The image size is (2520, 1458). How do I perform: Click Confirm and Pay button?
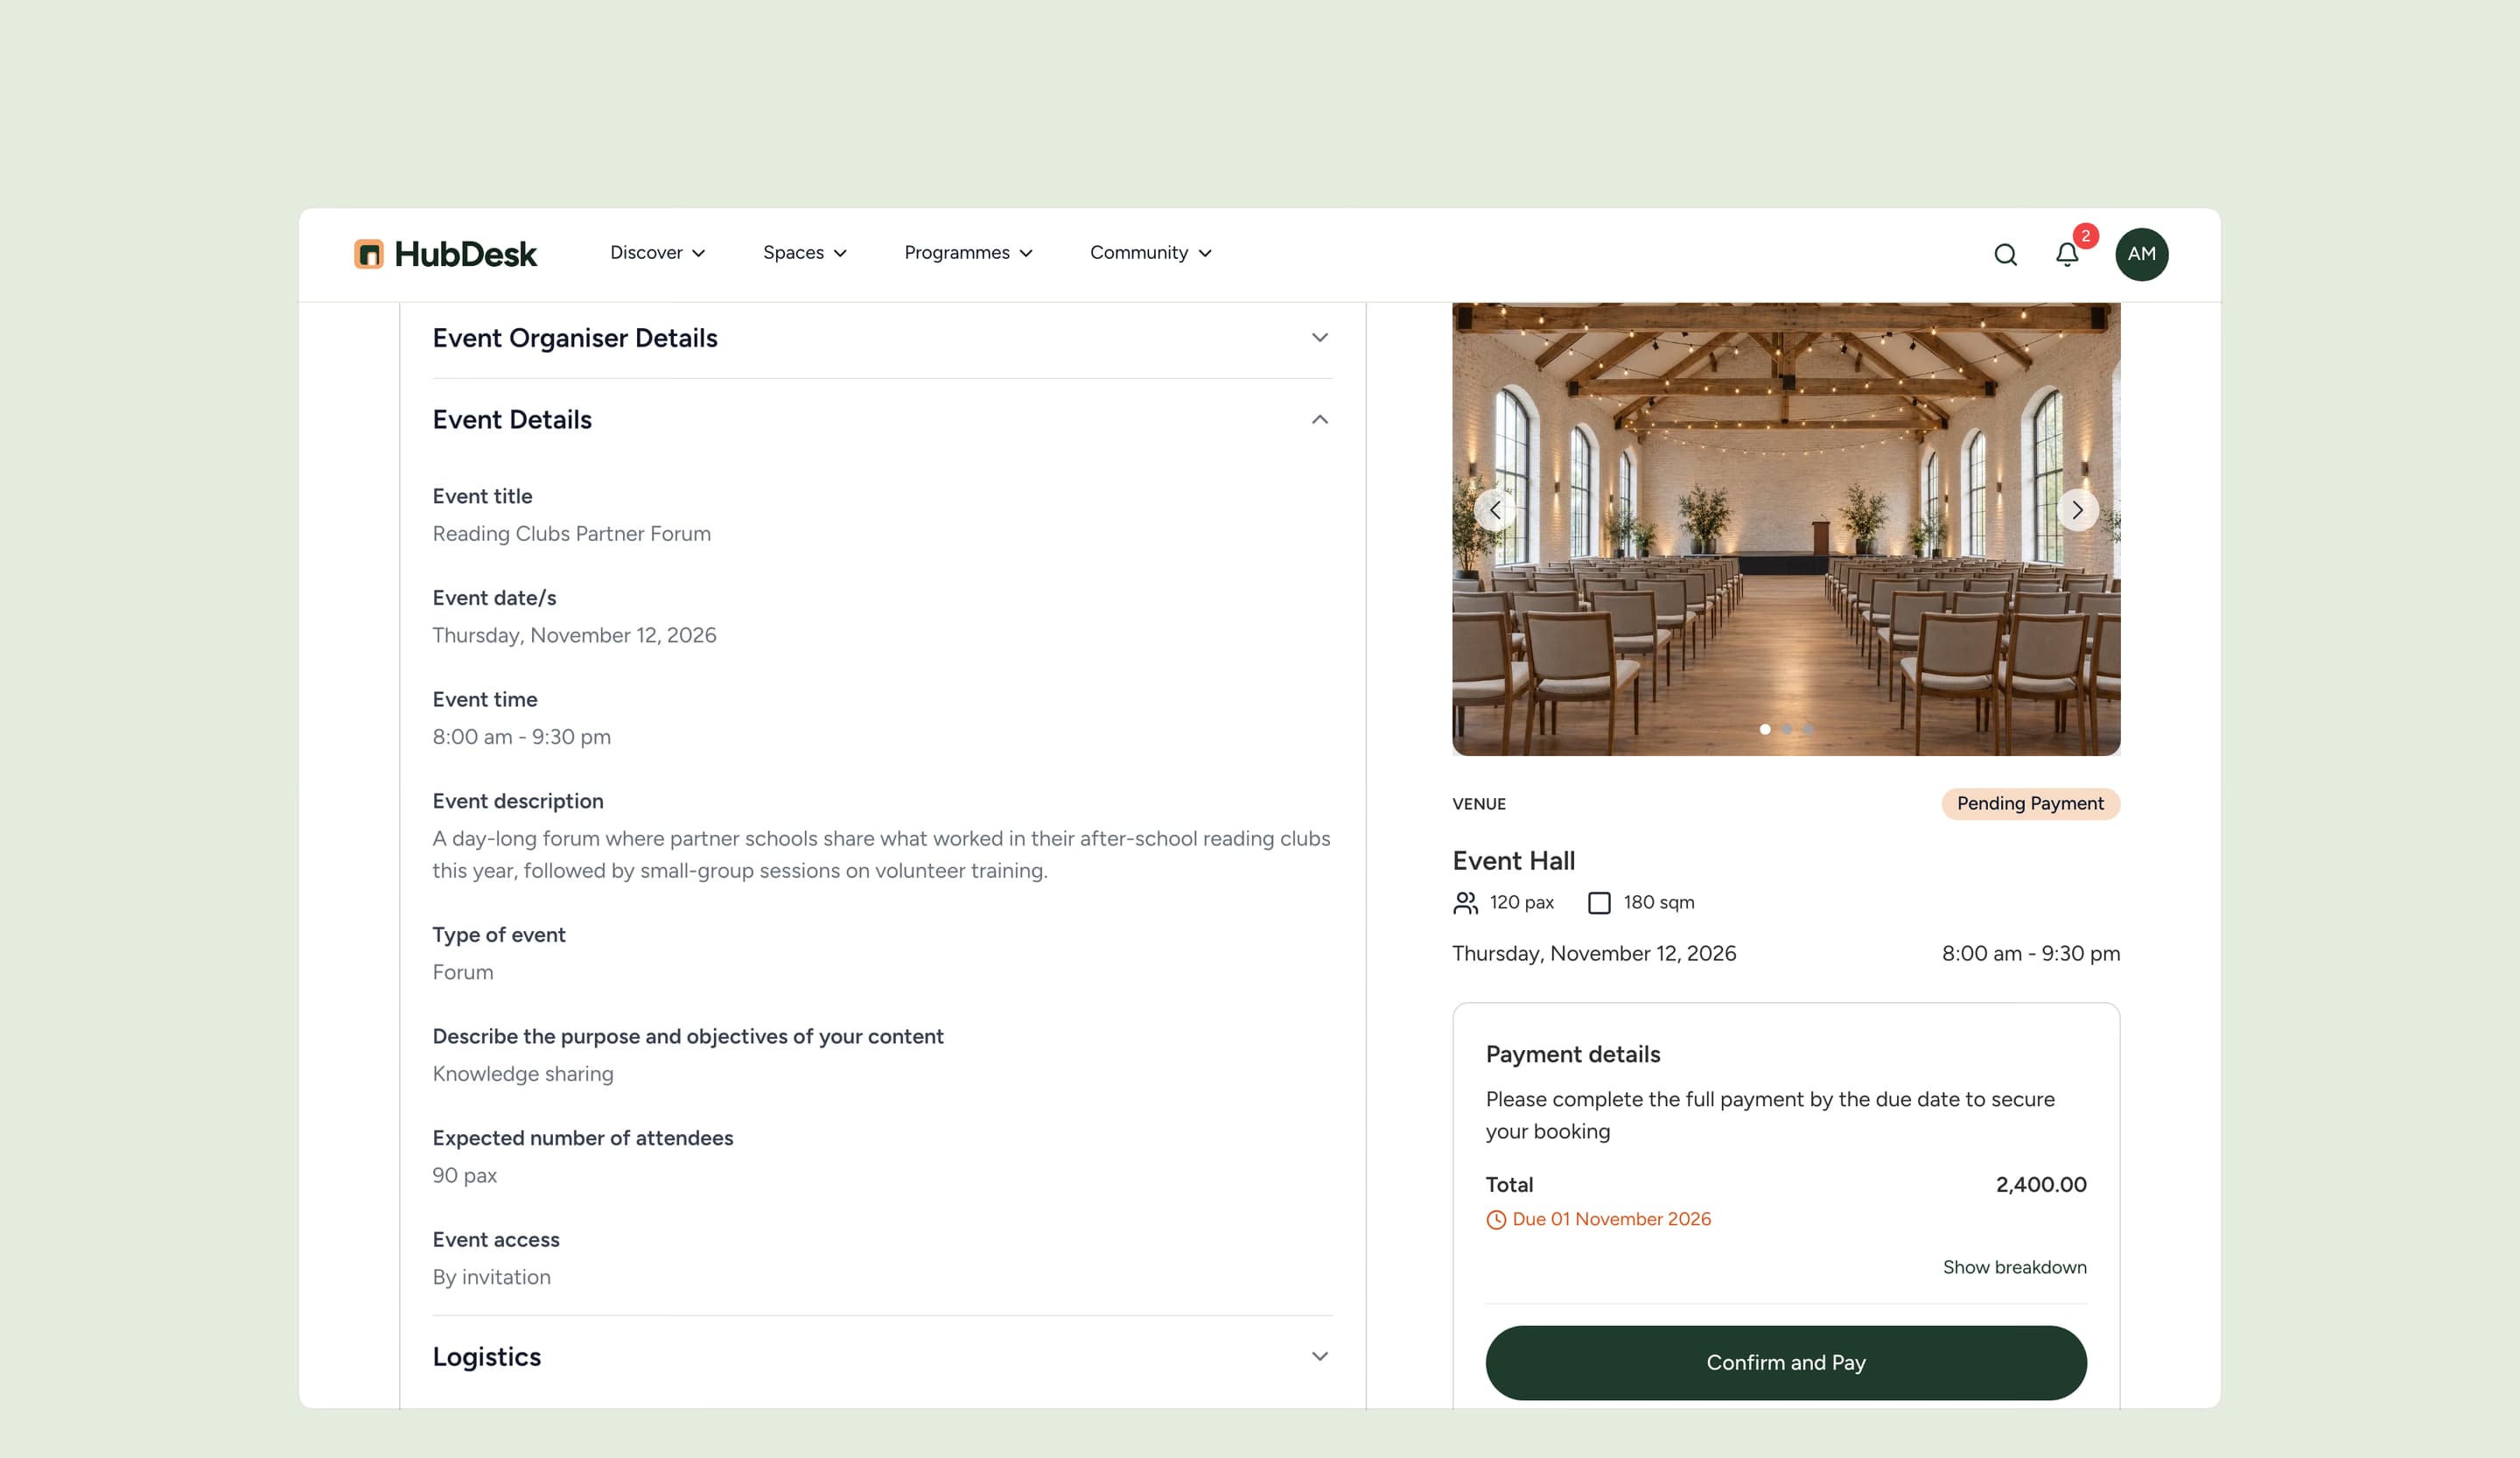[x=1786, y=1362]
